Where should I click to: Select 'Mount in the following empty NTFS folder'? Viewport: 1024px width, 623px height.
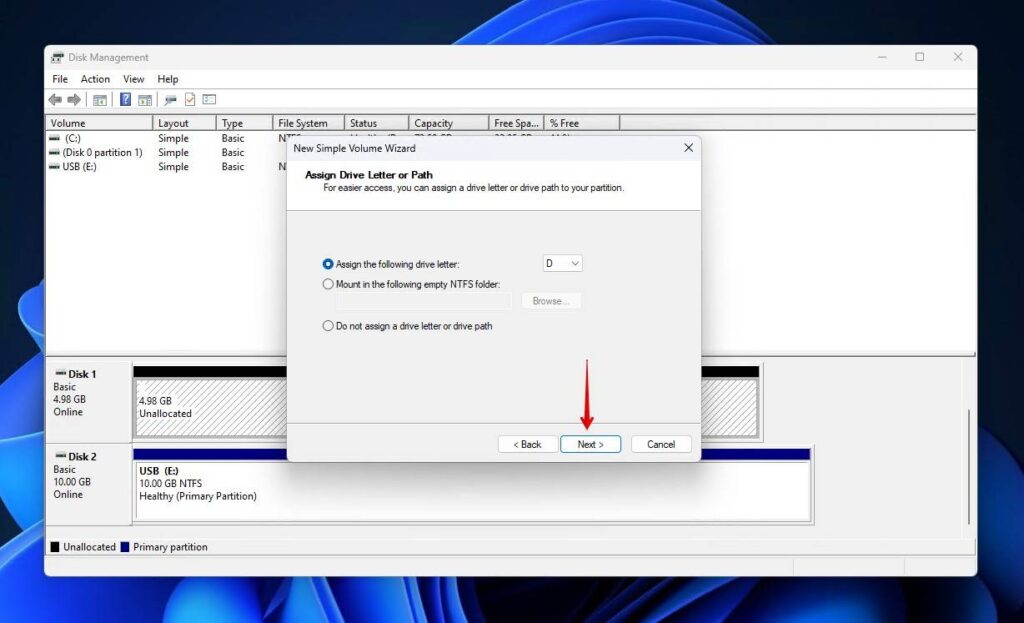click(328, 284)
